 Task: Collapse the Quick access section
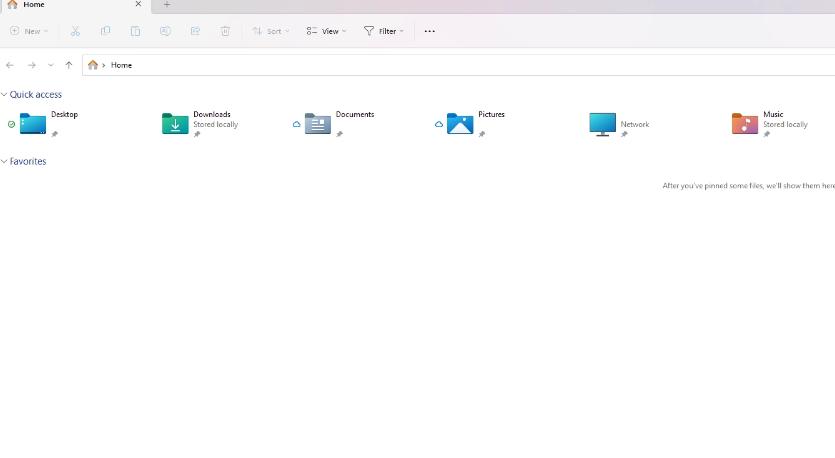pos(4,95)
